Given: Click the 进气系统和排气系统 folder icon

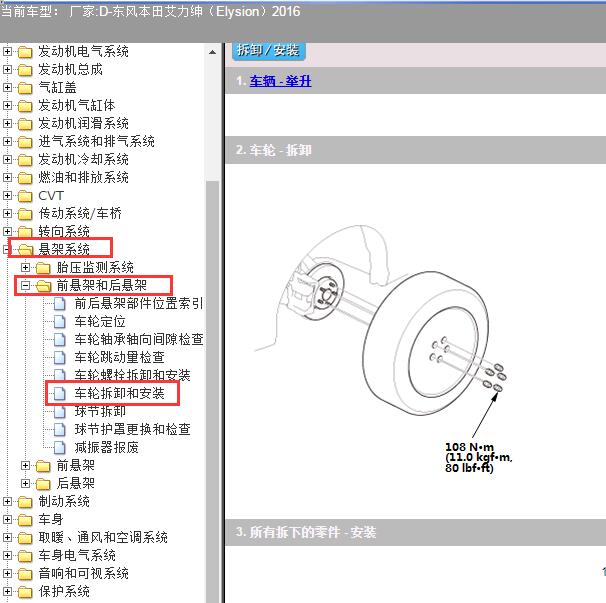Looking at the screenshot, I should (25, 142).
